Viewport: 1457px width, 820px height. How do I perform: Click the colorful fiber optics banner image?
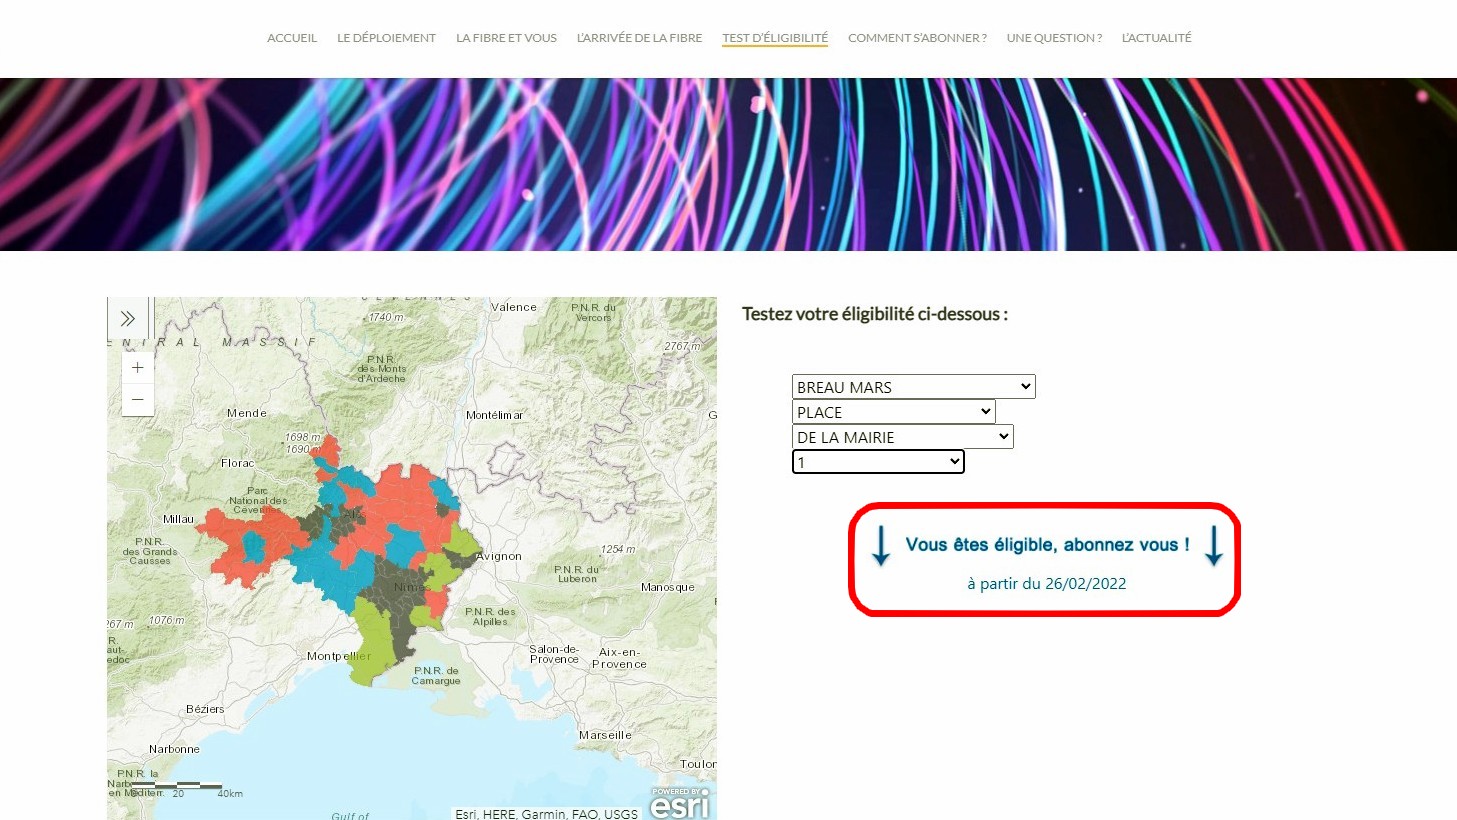click(728, 164)
